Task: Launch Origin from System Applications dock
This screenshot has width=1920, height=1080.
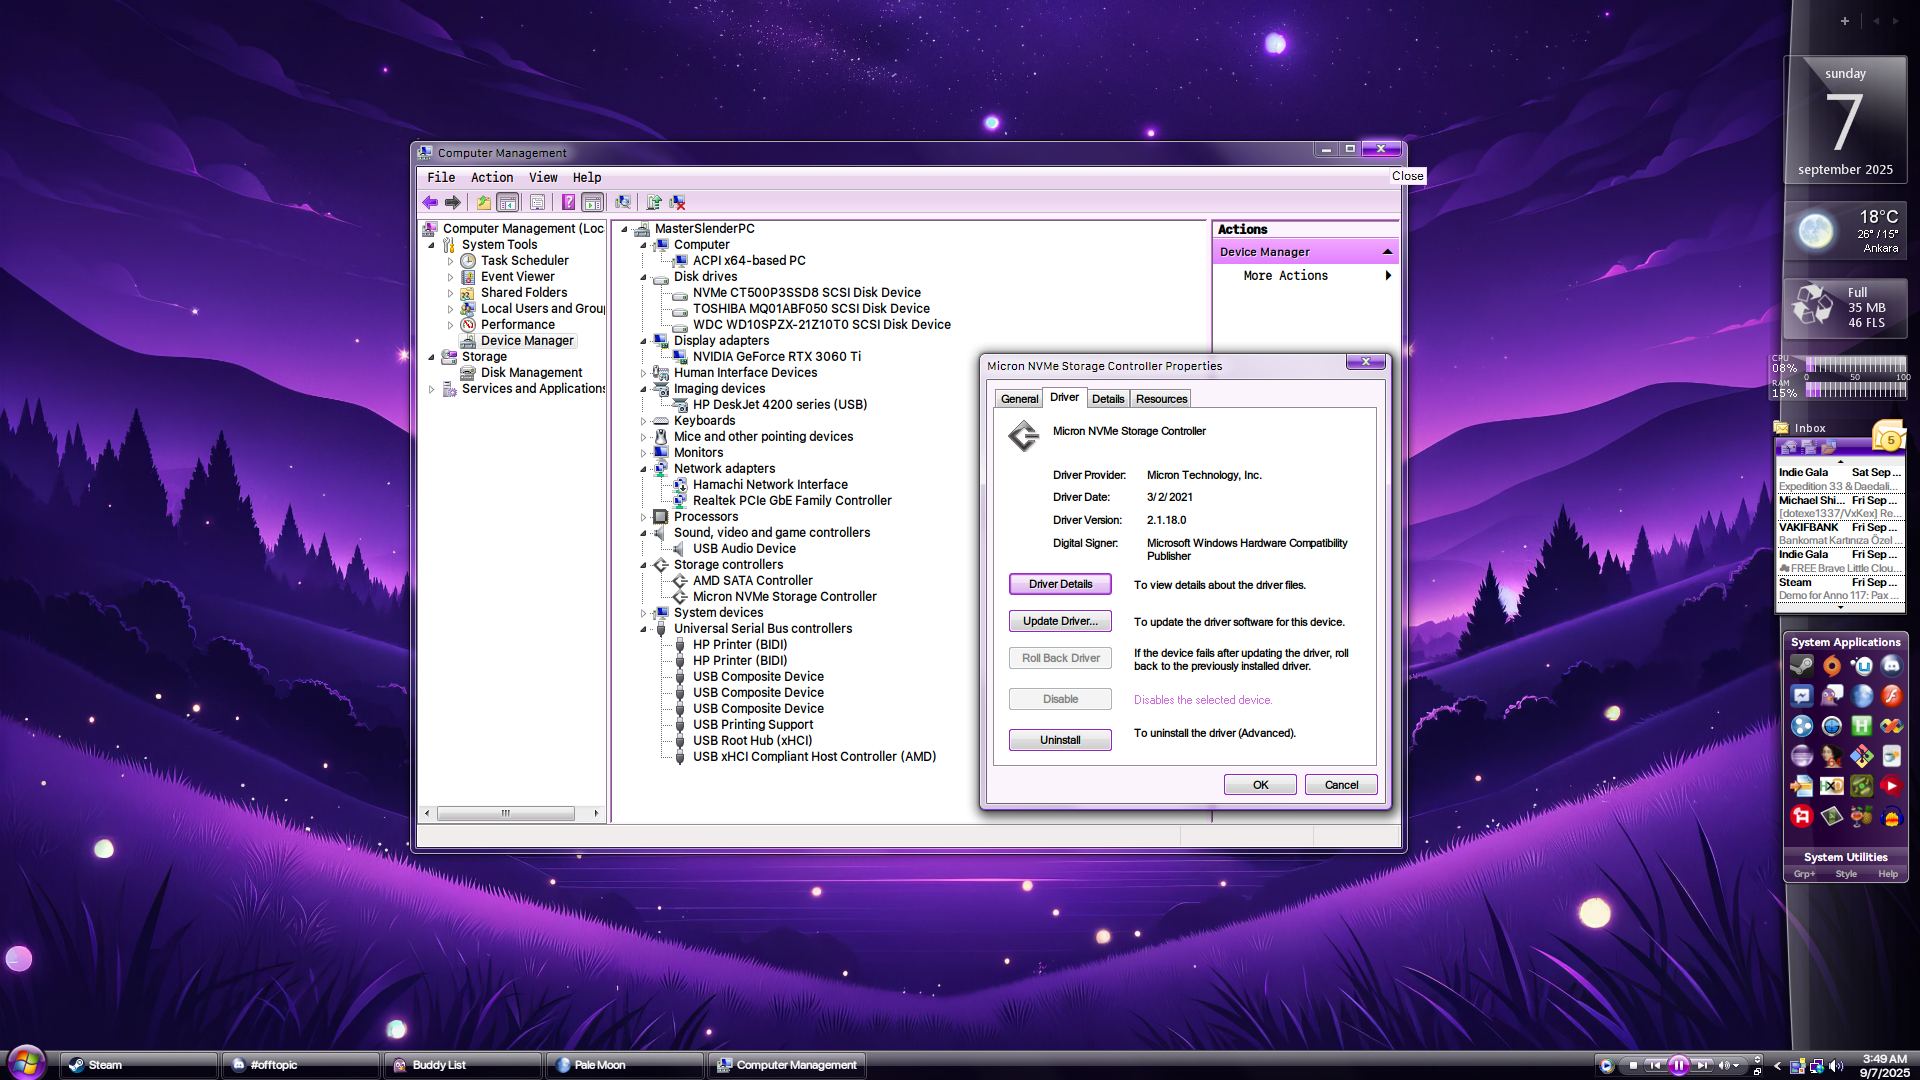Action: (1831, 666)
